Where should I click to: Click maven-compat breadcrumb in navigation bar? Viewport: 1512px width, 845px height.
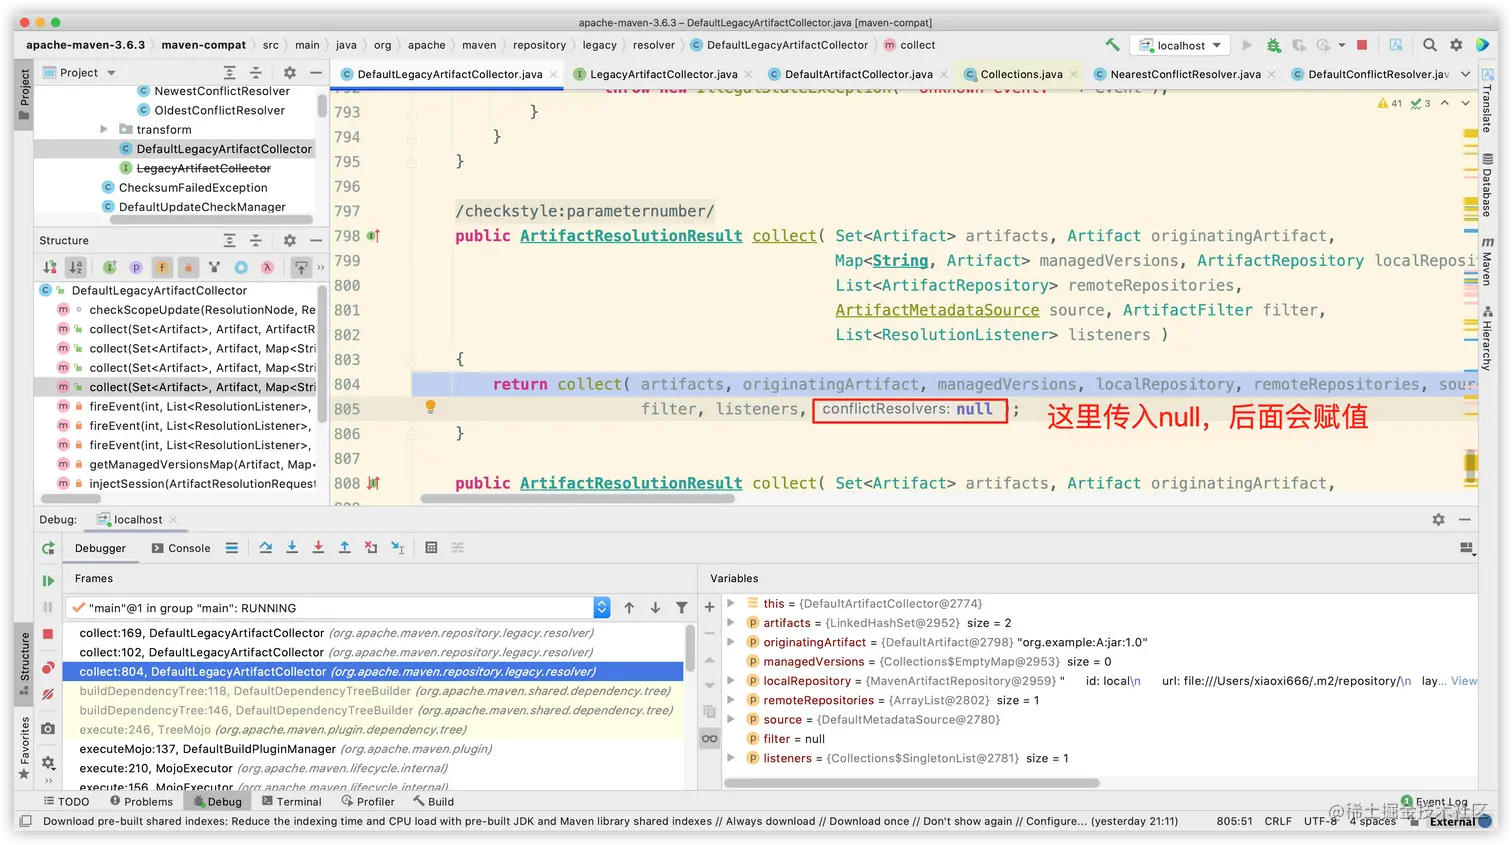[x=203, y=45]
